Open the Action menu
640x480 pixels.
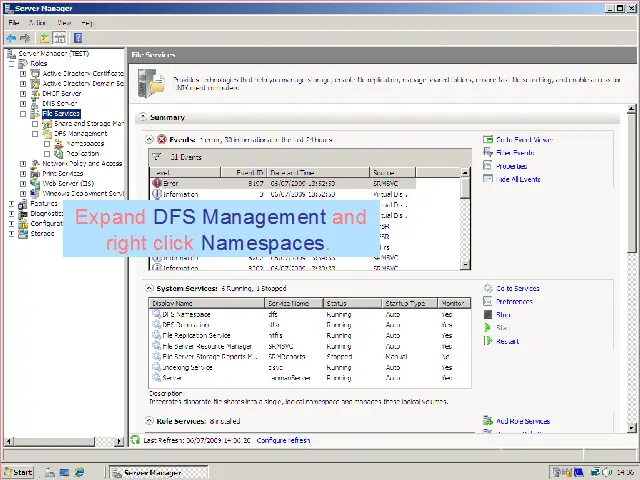tap(37, 23)
